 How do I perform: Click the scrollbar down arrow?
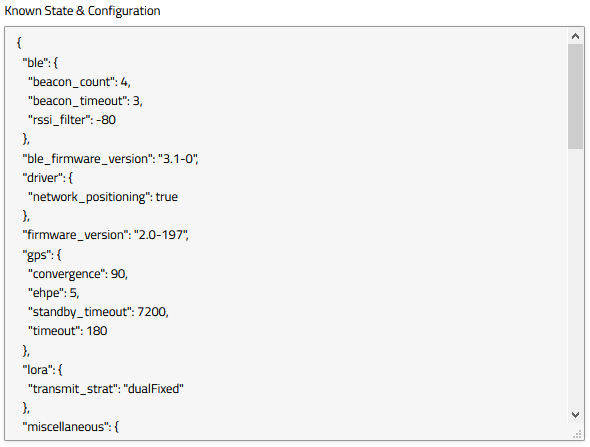coord(575,415)
